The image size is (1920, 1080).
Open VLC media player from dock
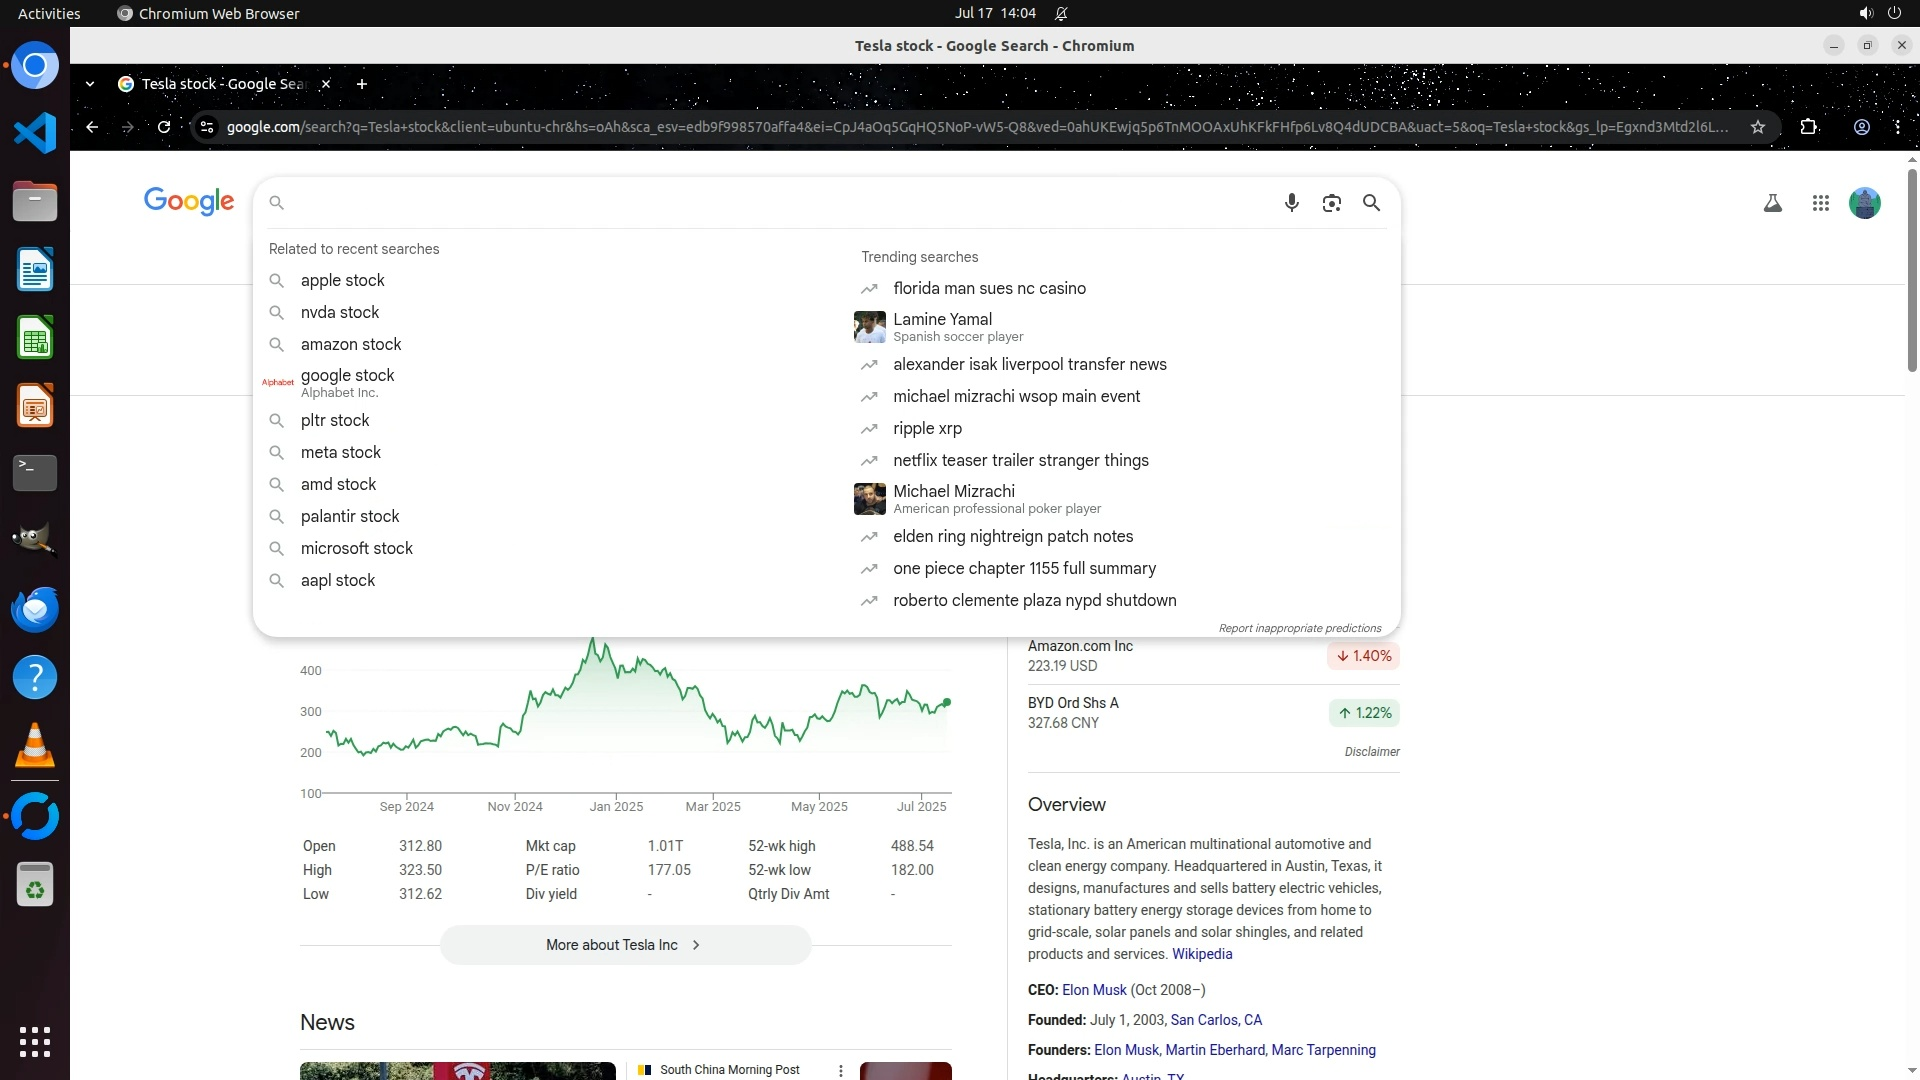pyautogui.click(x=35, y=746)
